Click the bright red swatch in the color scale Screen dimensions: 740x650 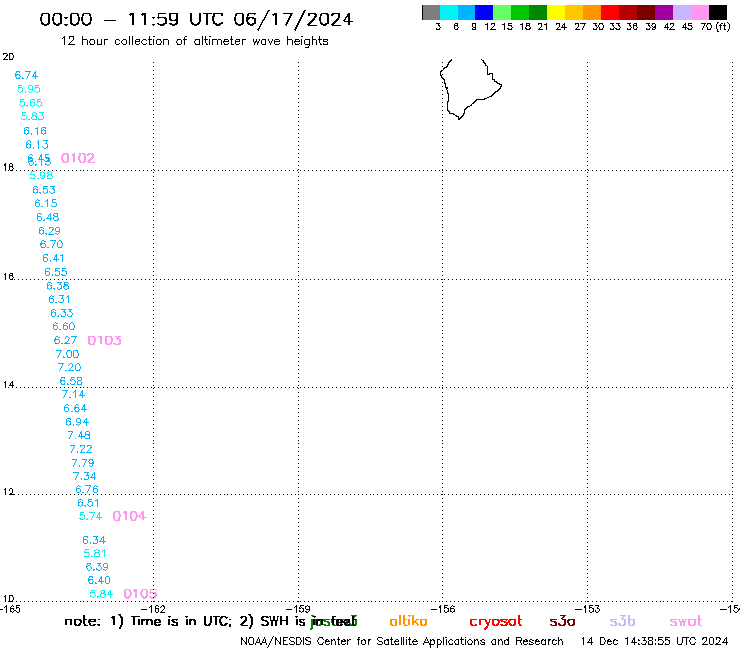610,12
